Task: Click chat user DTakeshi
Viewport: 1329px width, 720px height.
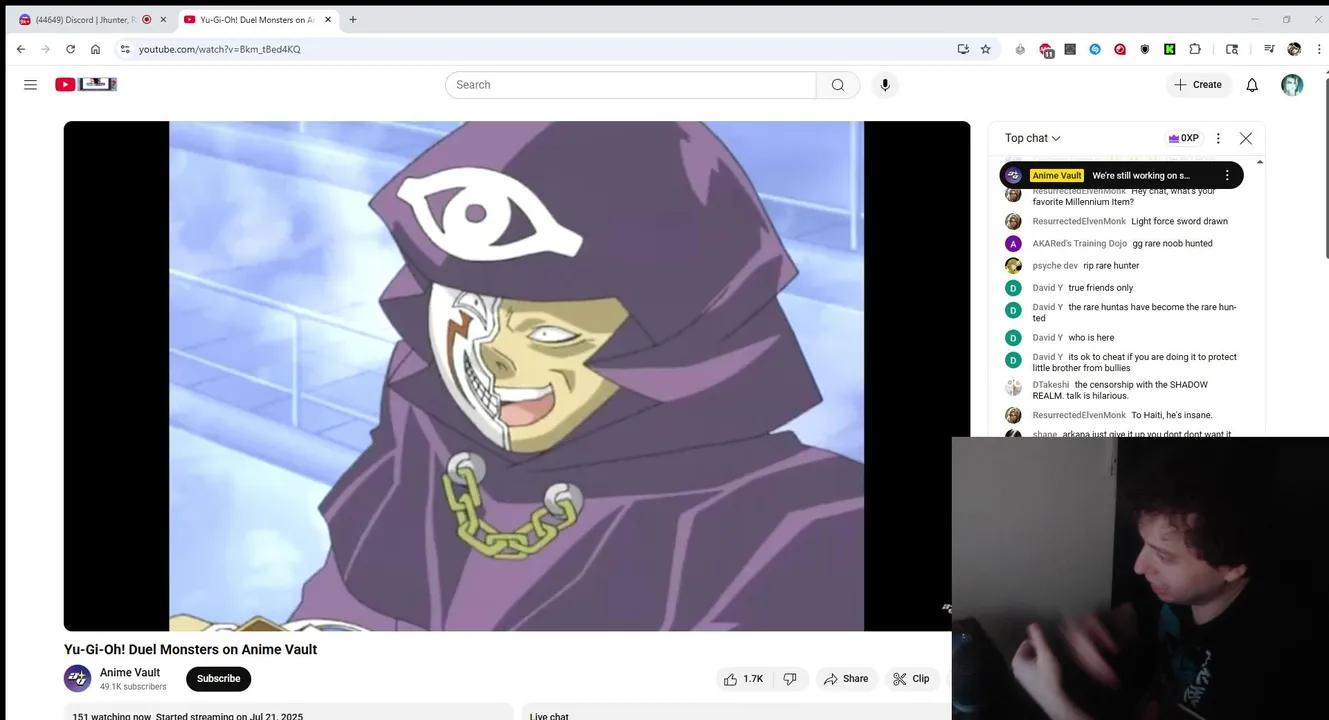Action: point(1050,385)
